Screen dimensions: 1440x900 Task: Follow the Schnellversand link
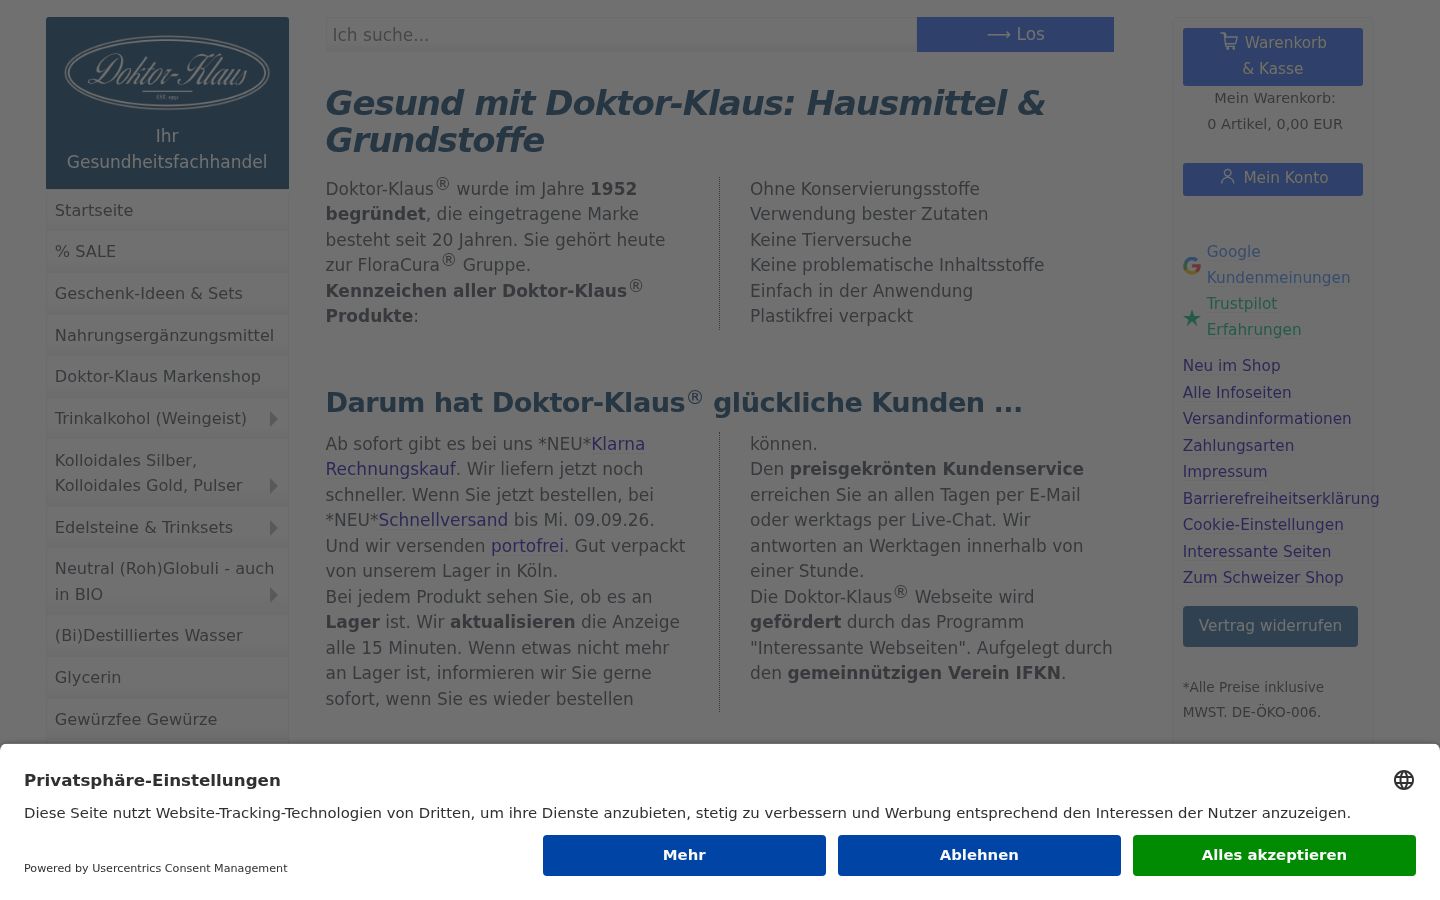pyautogui.click(x=443, y=520)
